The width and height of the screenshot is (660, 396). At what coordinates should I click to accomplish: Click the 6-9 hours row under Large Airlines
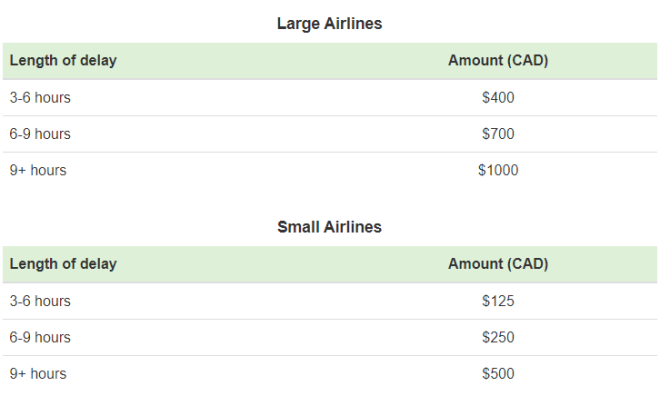coord(330,134)
